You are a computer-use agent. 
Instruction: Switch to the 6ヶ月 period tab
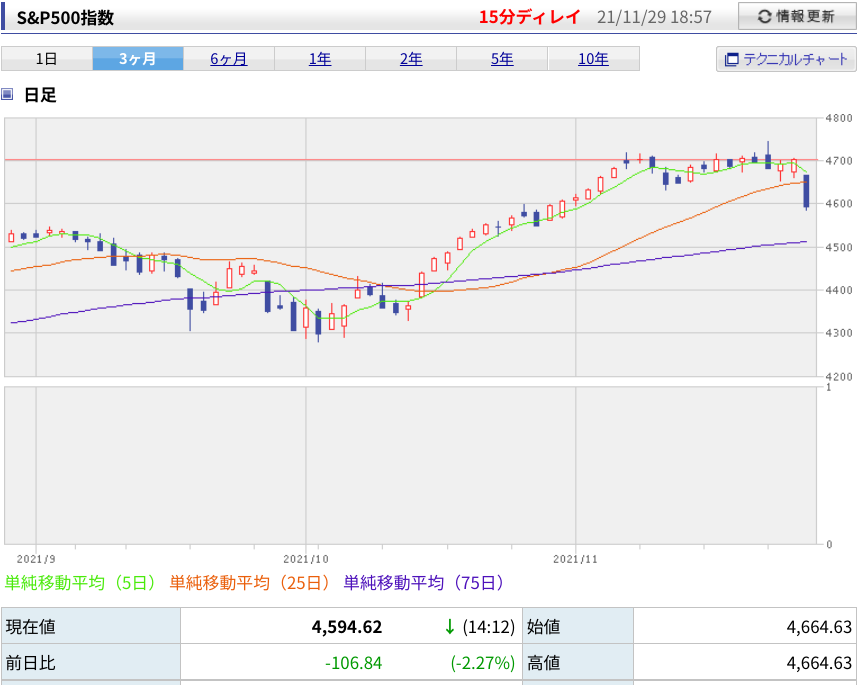click(x=229, y=59)
